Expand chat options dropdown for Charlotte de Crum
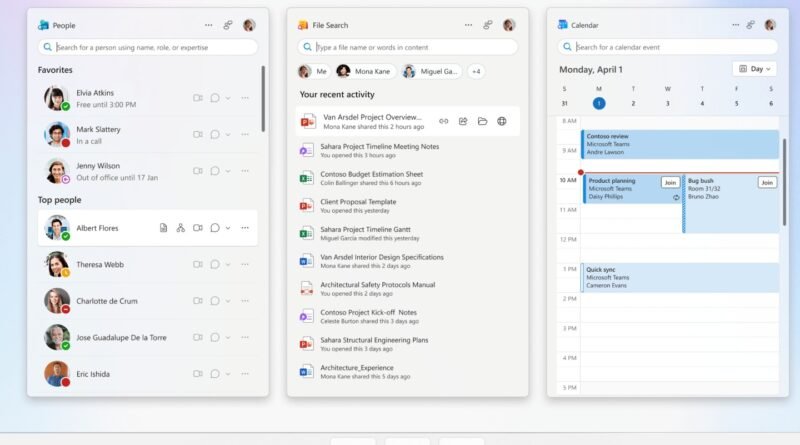Viewport: 800px width, 445px height. tap(228, 301)
